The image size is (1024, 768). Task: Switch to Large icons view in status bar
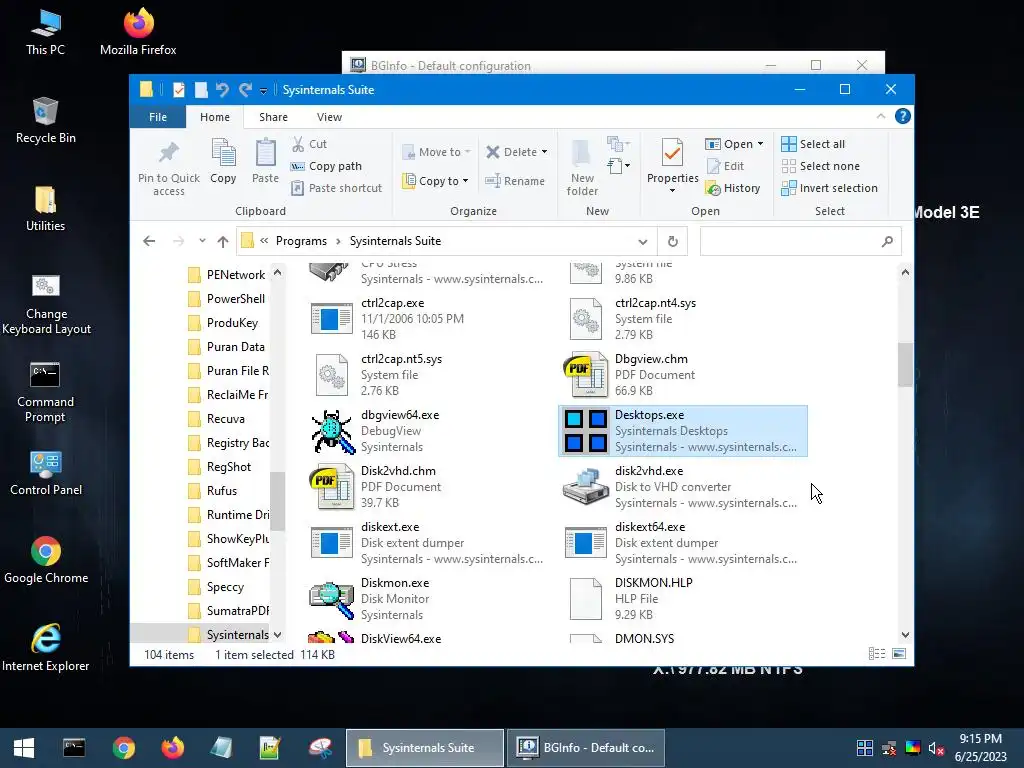pos(899,654)
